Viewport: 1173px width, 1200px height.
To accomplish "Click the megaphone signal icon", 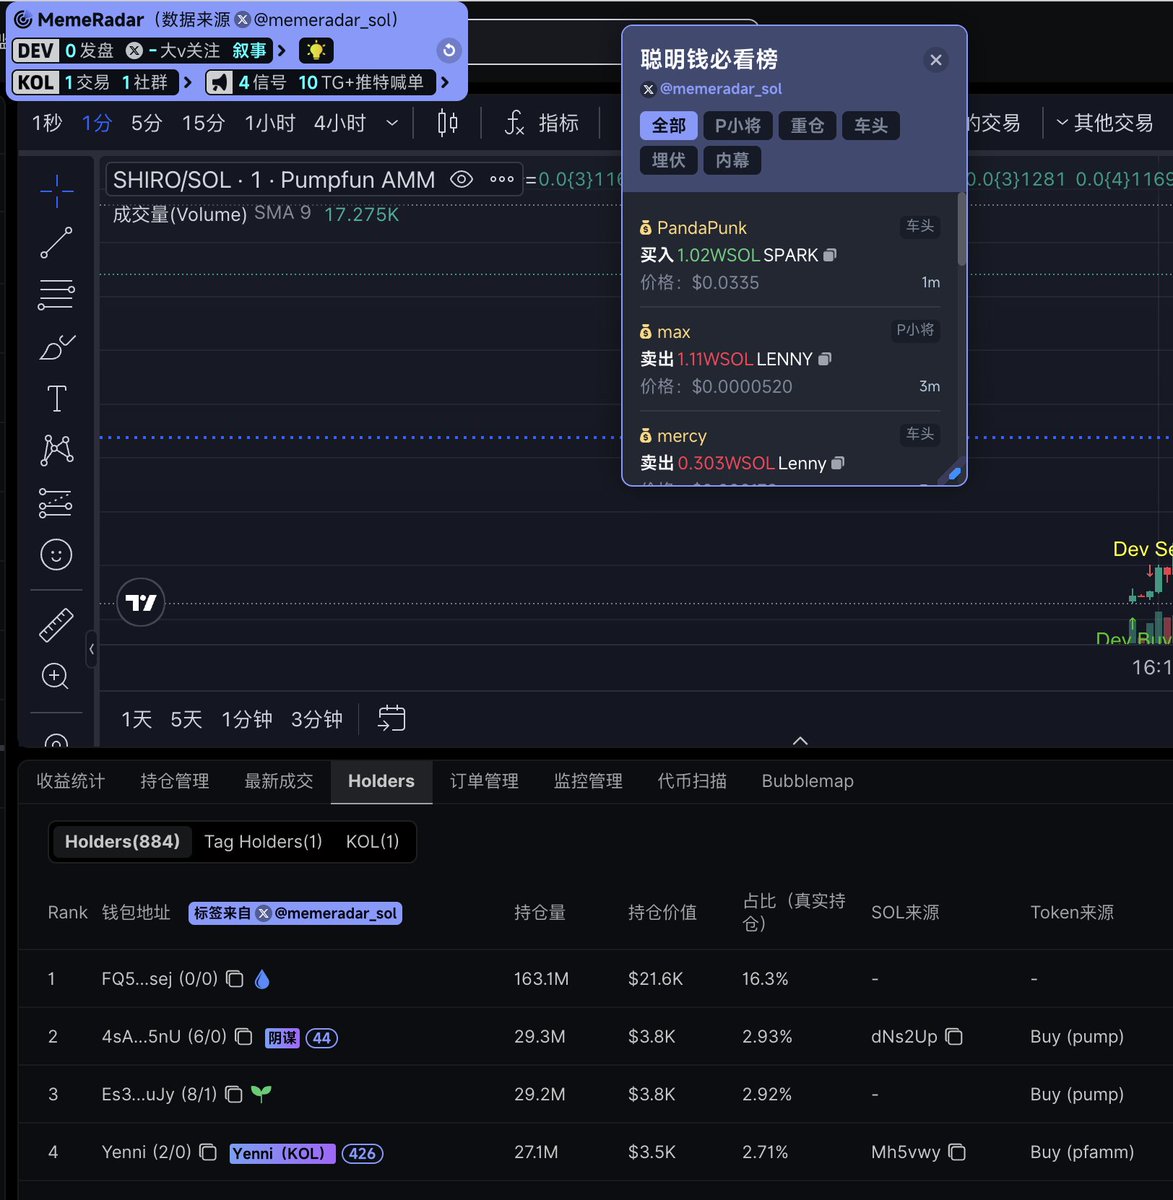I will 219,83.
